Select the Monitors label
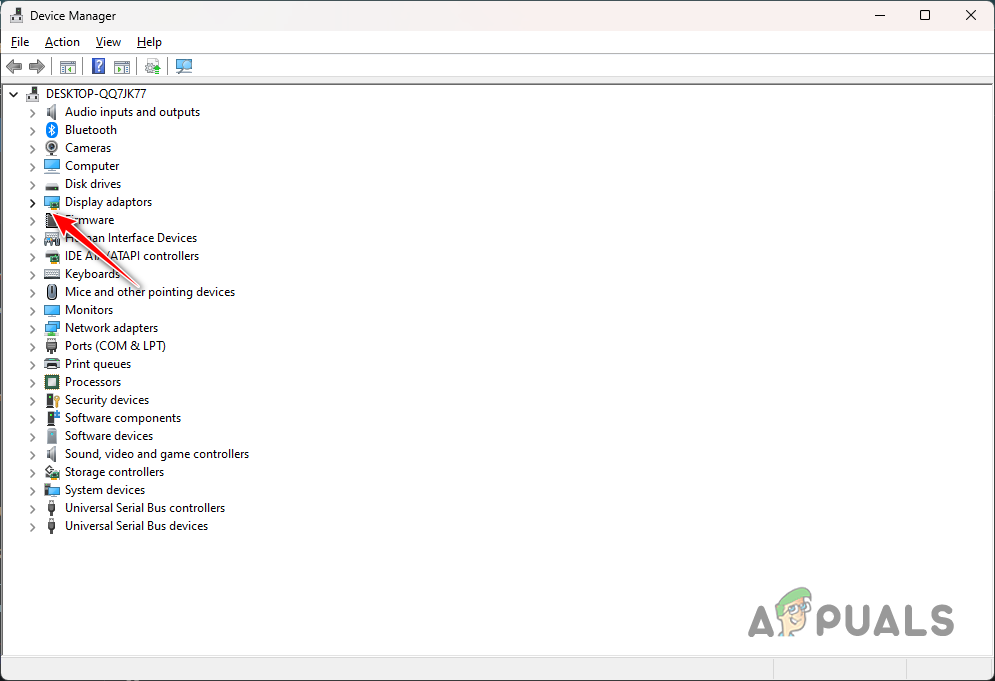The width and height of the screenshot is (995, 681). [x=89, y=310]
